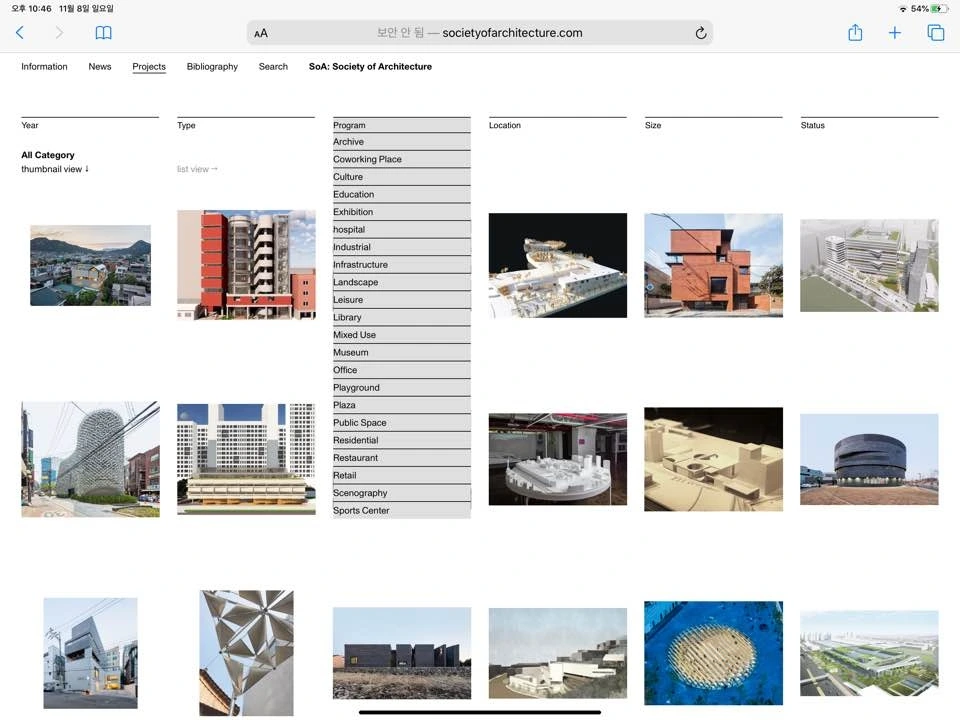Open the Projects menu item
The height and width of the screenshot is (720, 960).
[149, 66]
